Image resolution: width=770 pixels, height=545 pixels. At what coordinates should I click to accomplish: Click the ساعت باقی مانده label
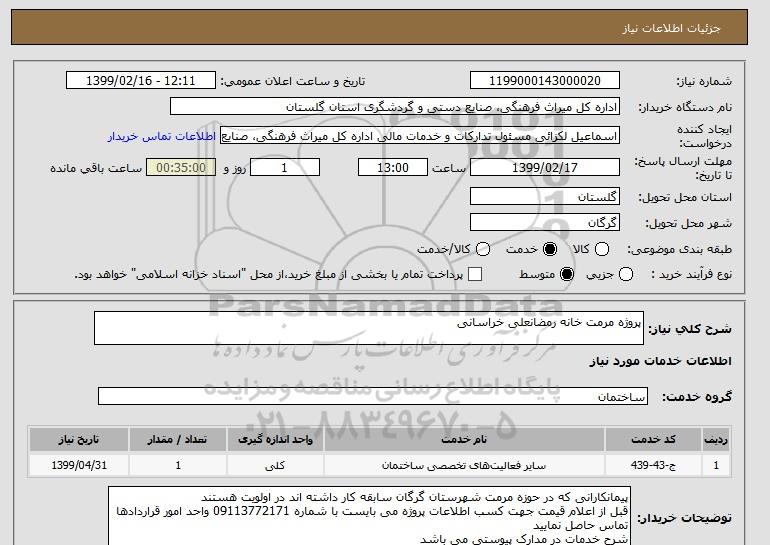click(96, 168)
